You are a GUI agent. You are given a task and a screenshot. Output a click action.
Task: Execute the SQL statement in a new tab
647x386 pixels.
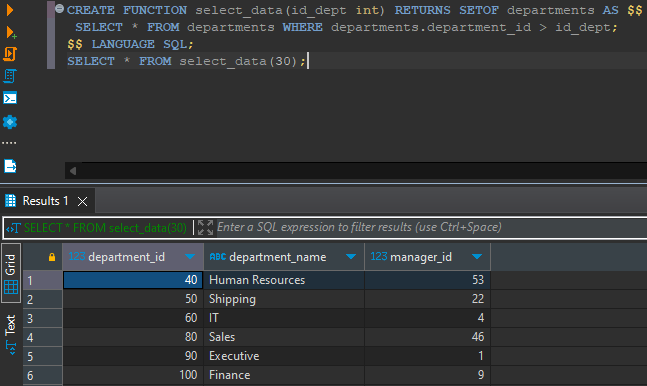[x=11, y=32]
